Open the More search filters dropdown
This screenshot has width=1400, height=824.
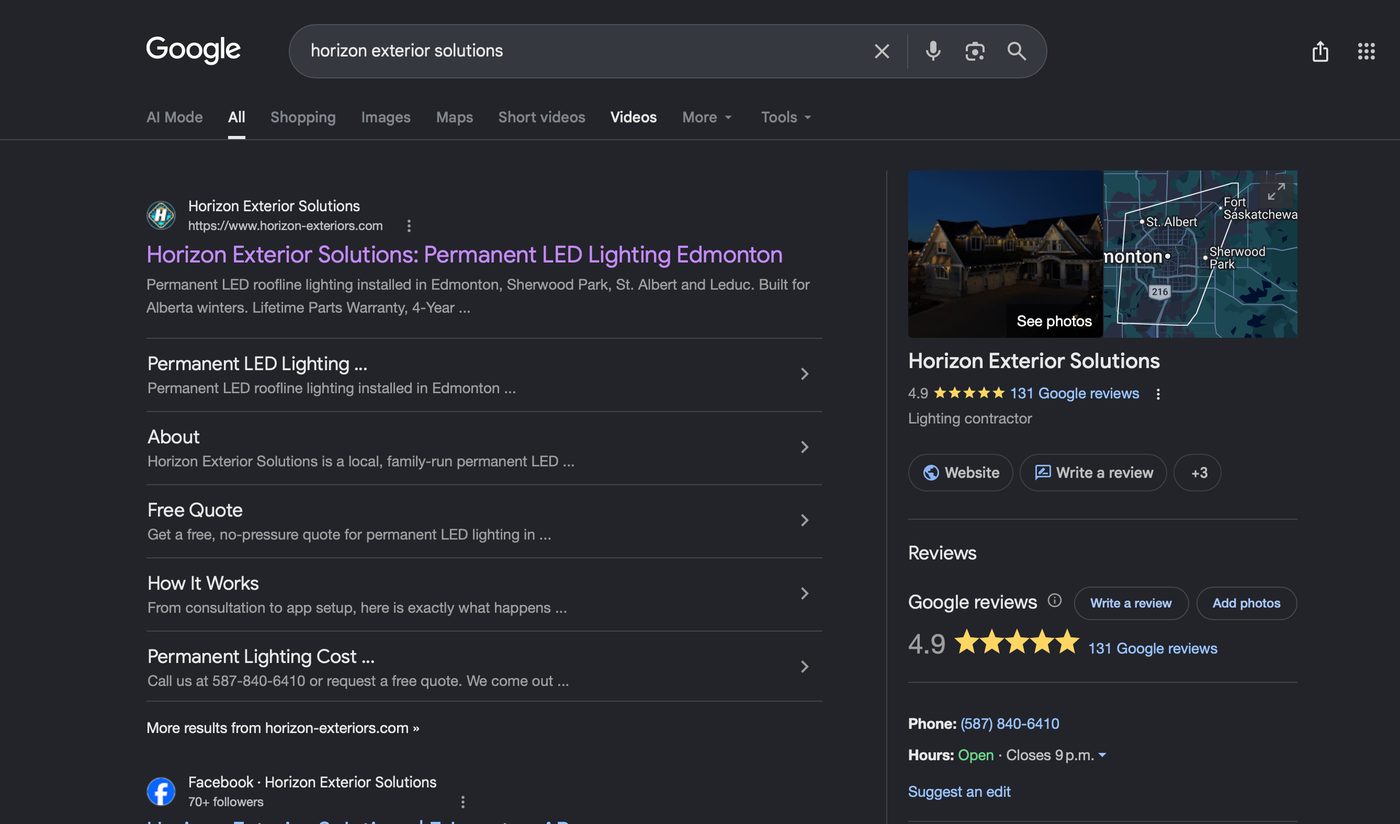click(x=707, y=117)
